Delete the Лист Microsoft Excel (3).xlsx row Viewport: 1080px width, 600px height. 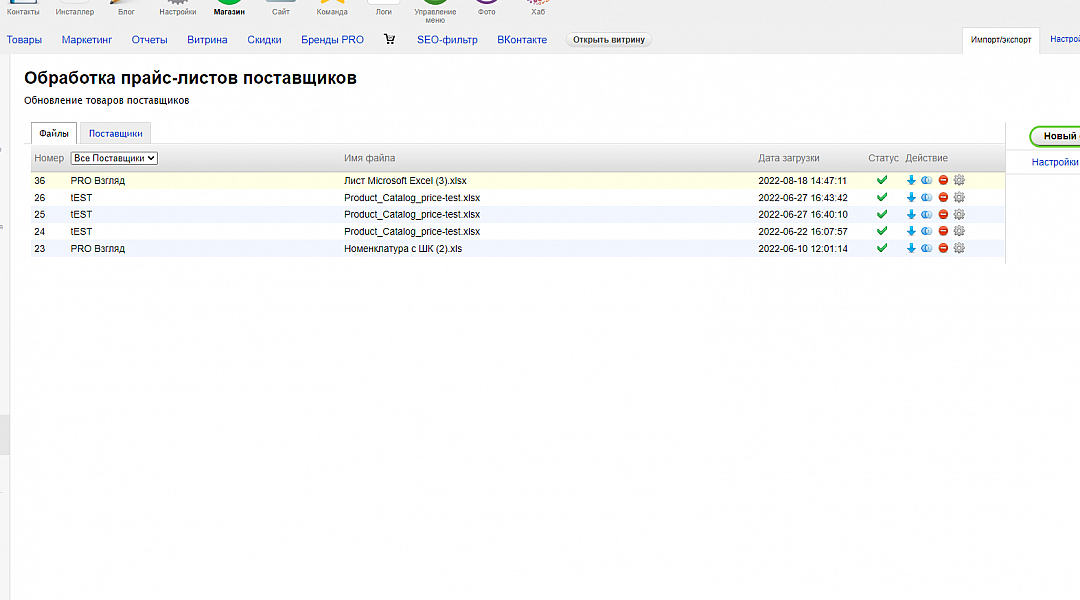(x=943, y=181)
